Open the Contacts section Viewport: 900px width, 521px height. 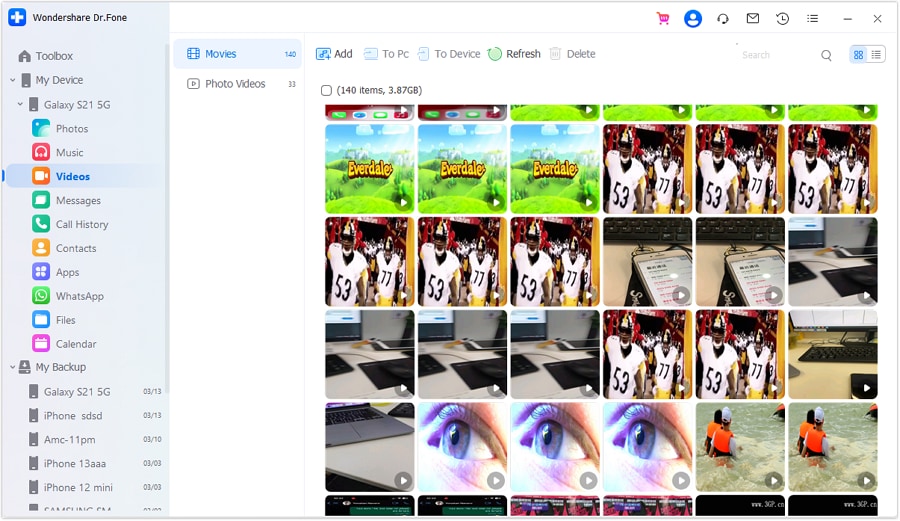click(x=76, y=248)
